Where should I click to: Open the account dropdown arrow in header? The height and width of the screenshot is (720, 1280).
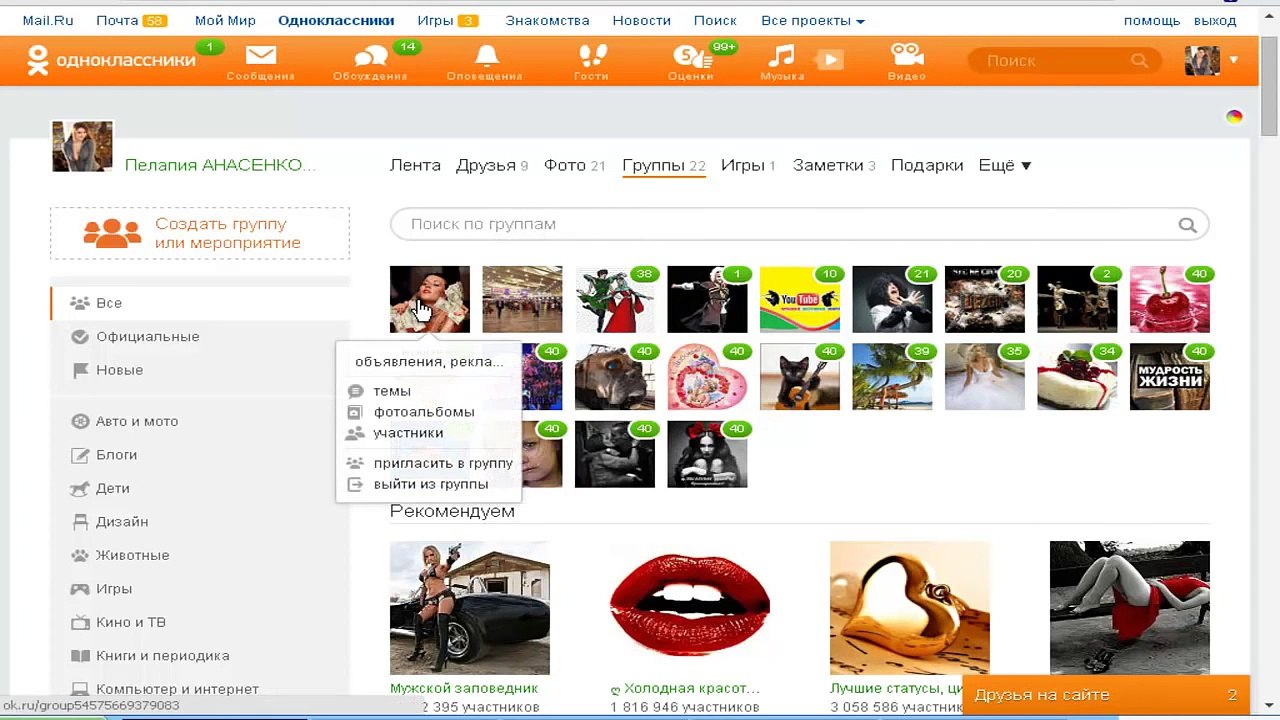click(1234, 60)
